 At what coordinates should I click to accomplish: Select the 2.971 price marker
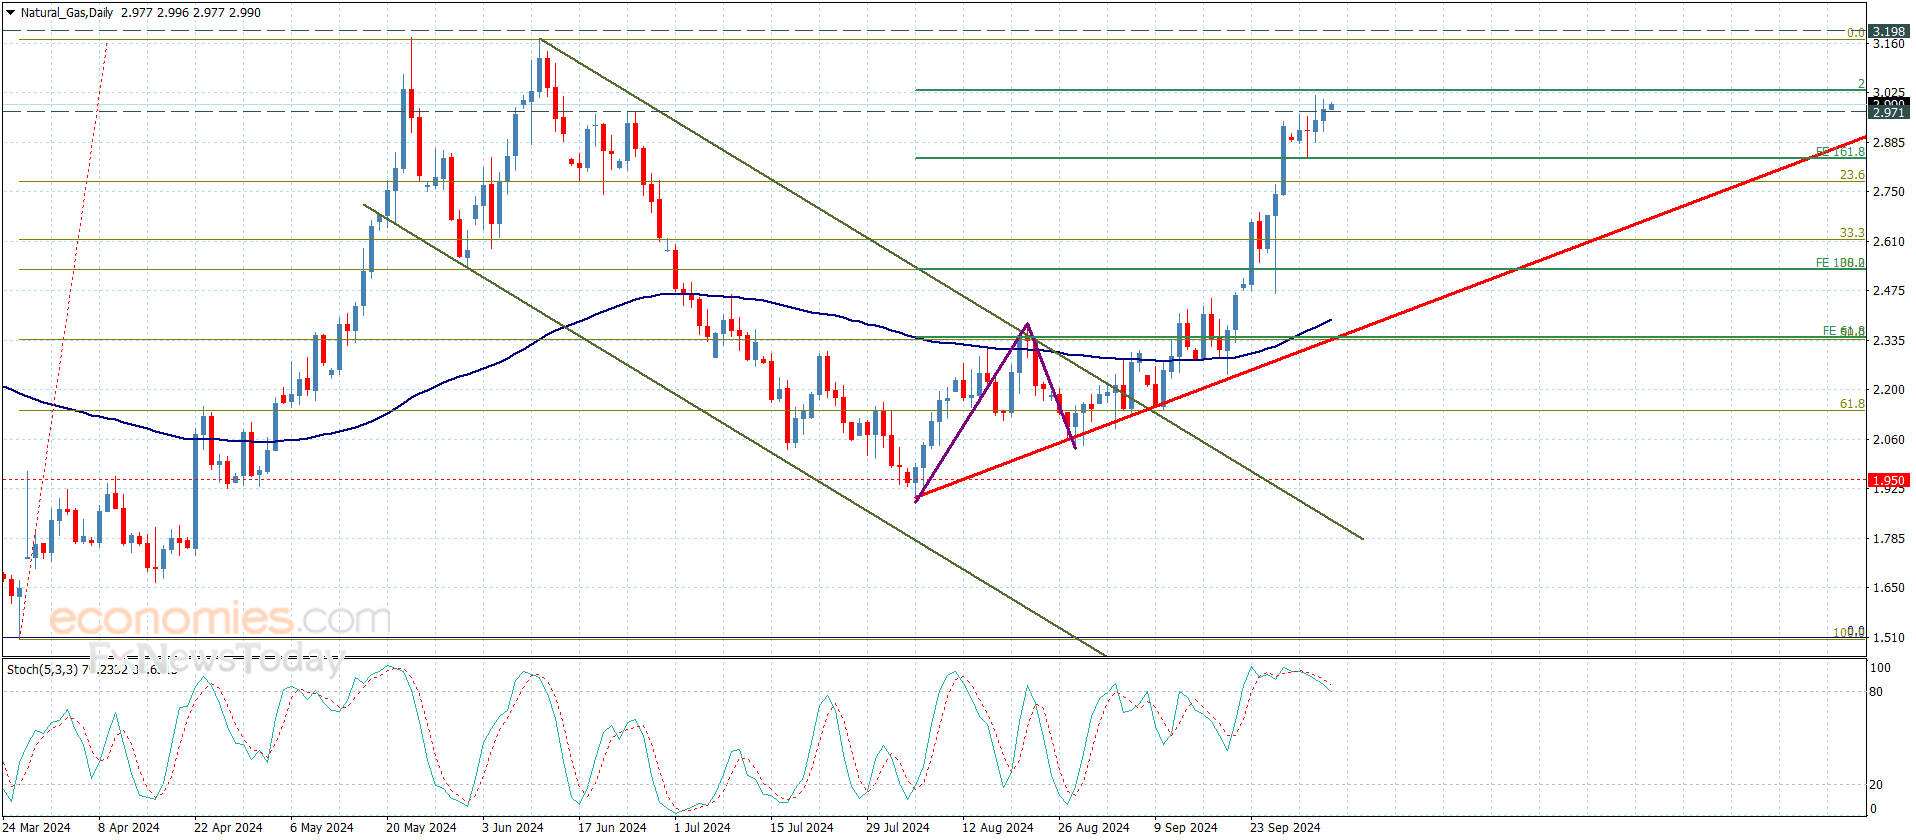[1889, 113]
